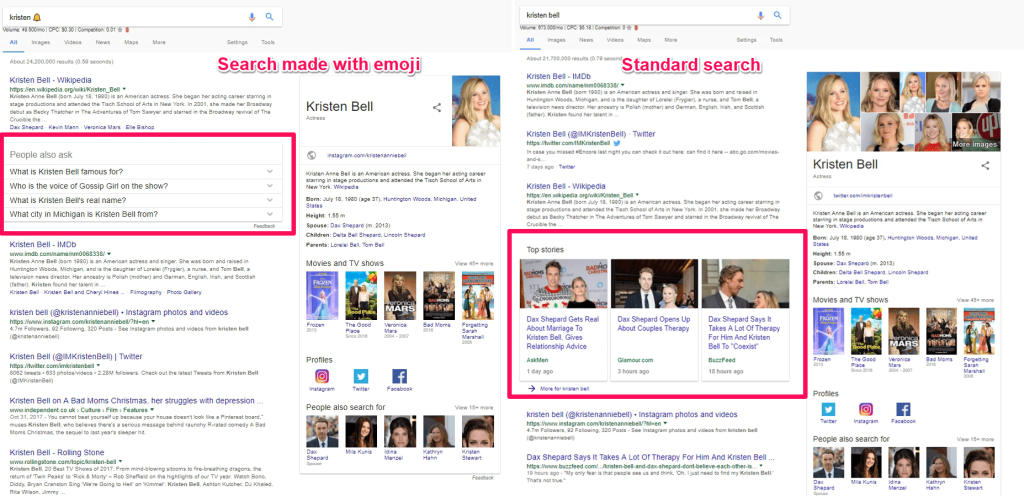Click Feedback under People also ask box
Image resolution: width=1024 pixels, height=496 pixels.
264,226
